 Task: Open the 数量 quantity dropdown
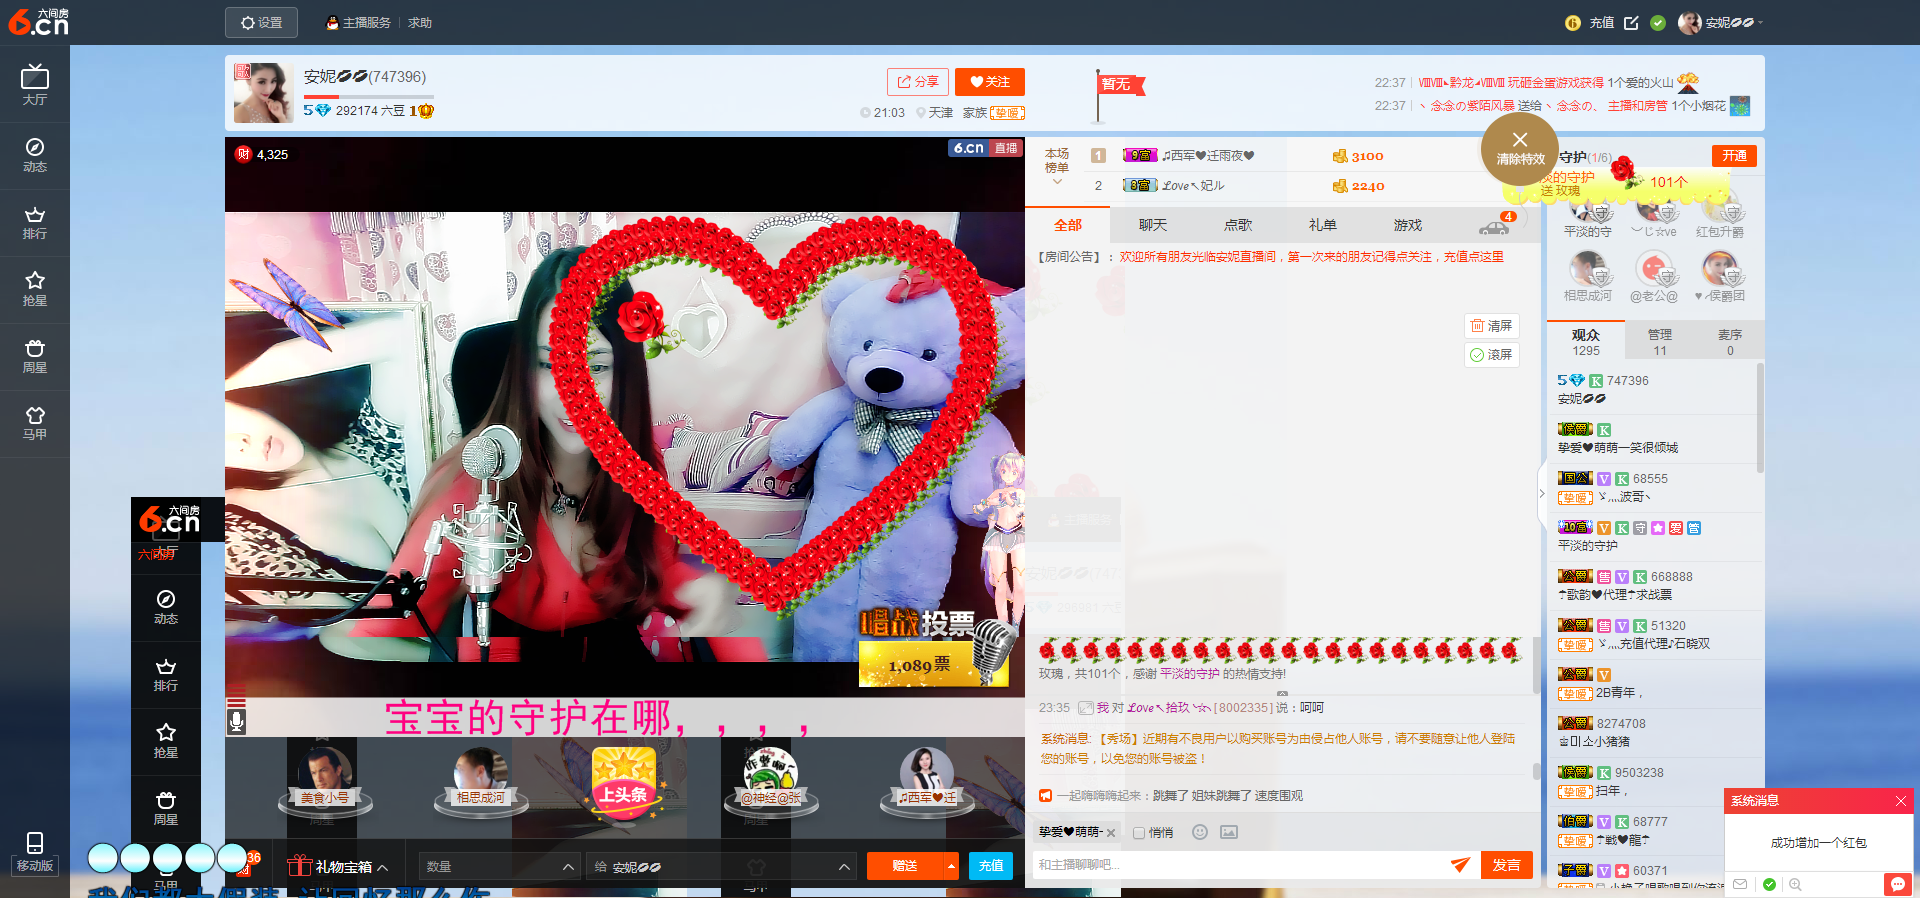tap(498, 866)
